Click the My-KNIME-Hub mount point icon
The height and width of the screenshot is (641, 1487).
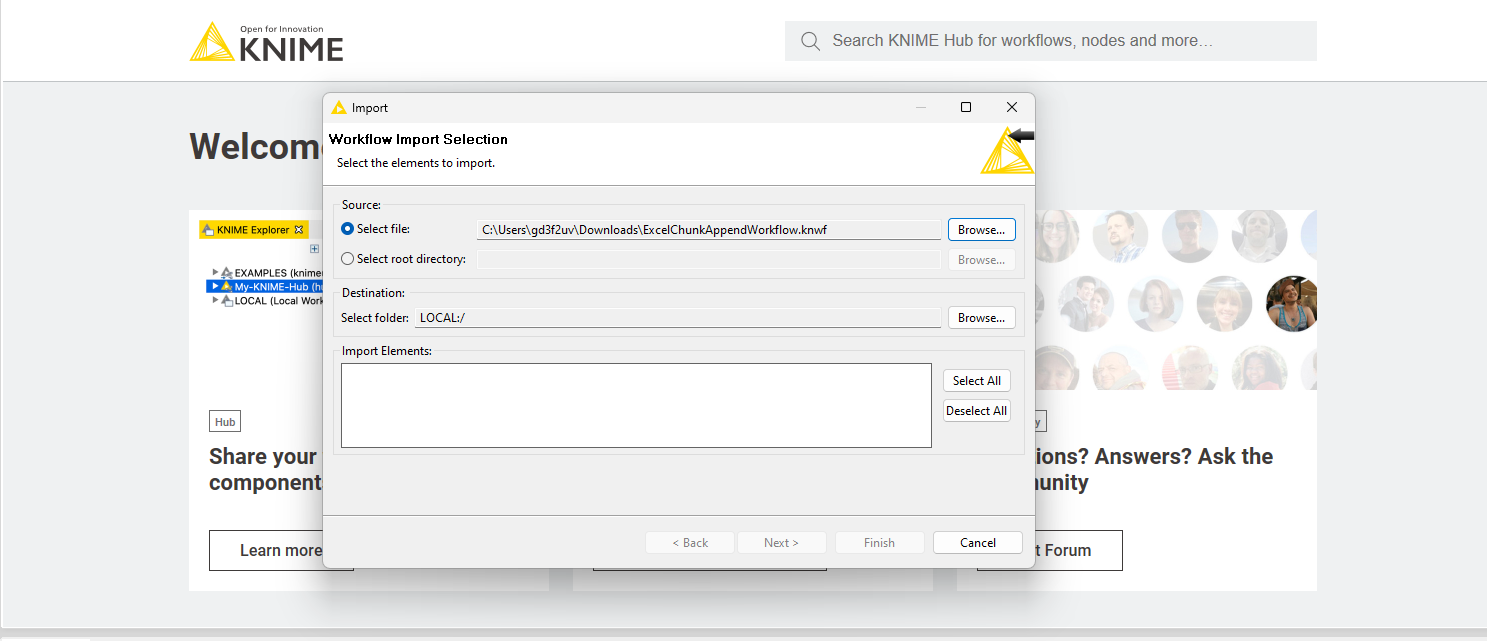point(227,286)
